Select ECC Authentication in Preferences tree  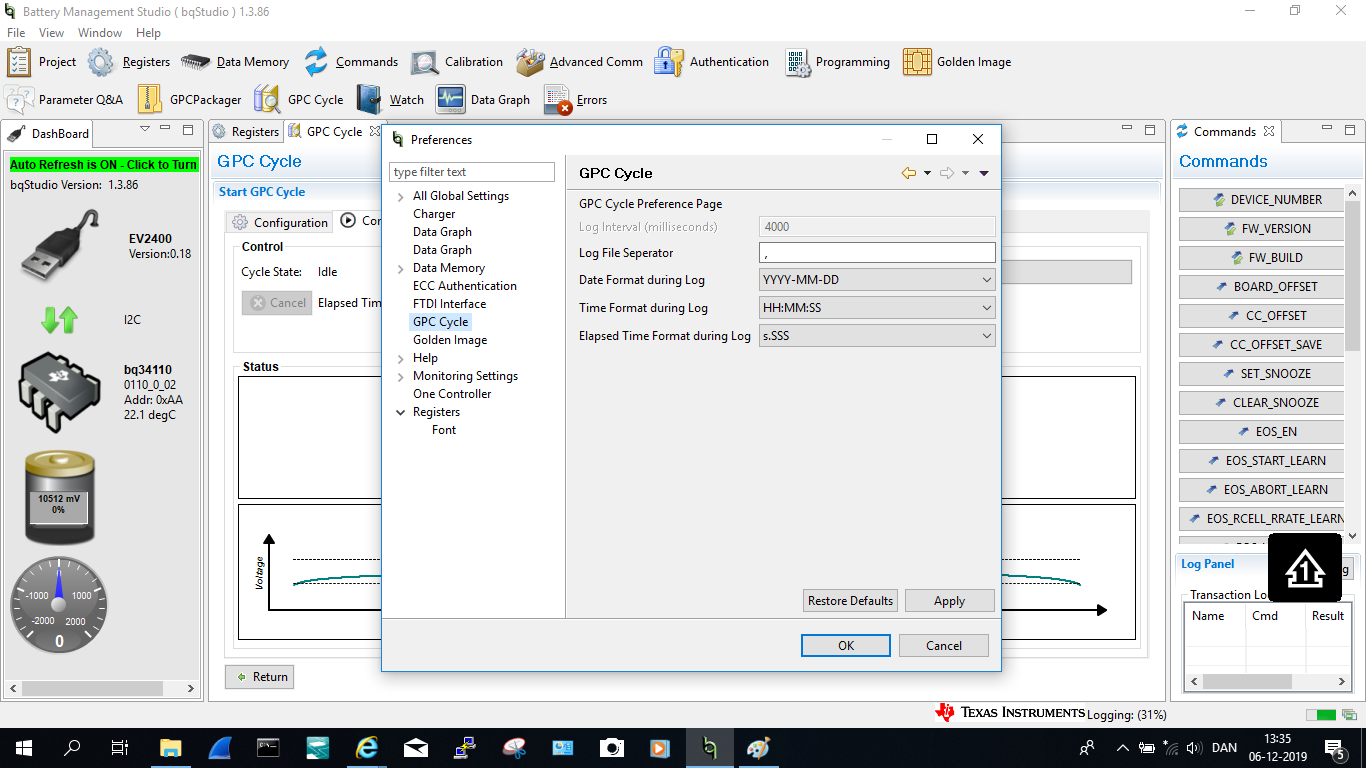point(465,286)
